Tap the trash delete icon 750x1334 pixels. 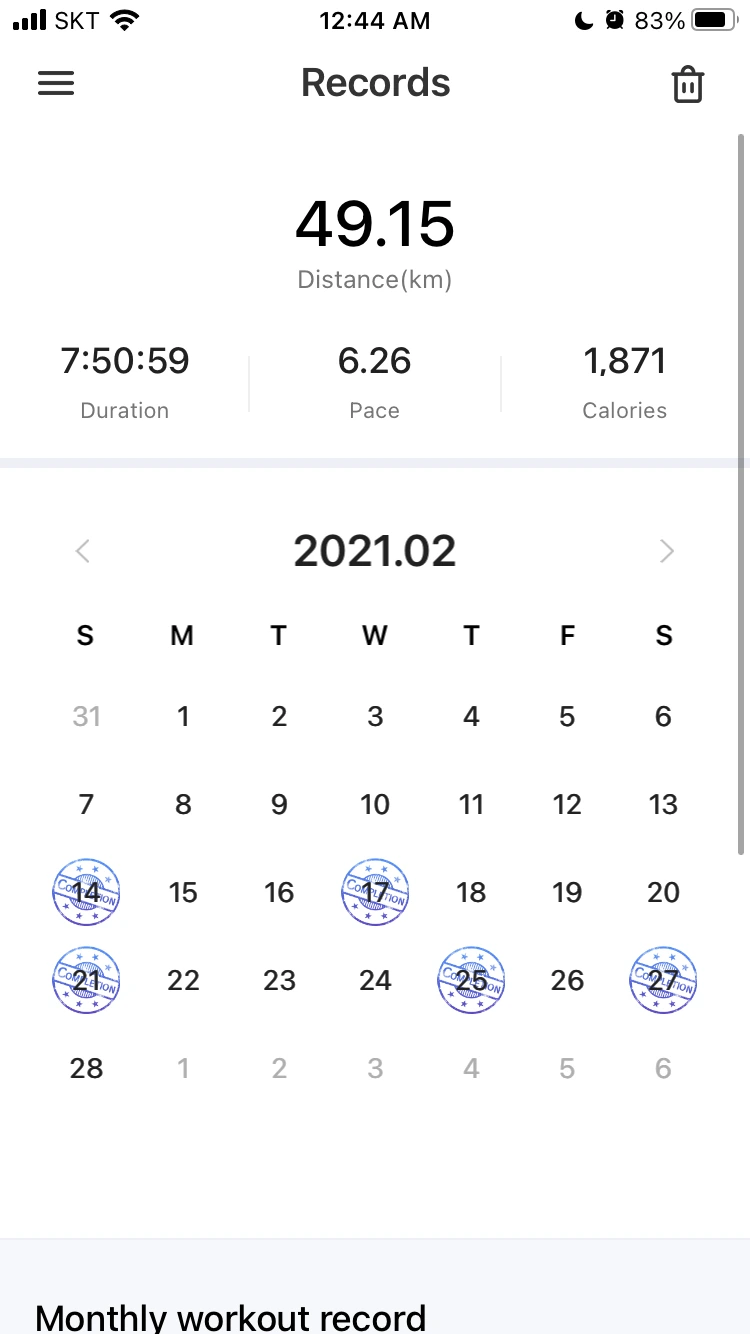[688, 84]
